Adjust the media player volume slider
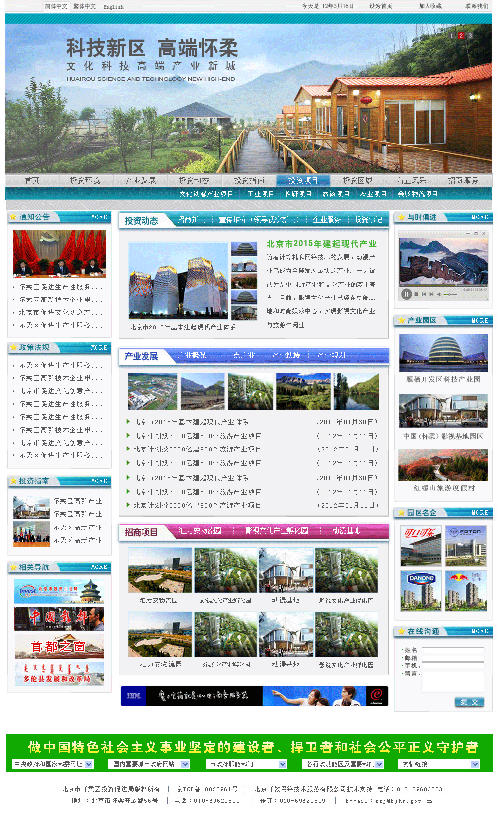Viewport: 500px width, 825px height. tap(450, 294)
